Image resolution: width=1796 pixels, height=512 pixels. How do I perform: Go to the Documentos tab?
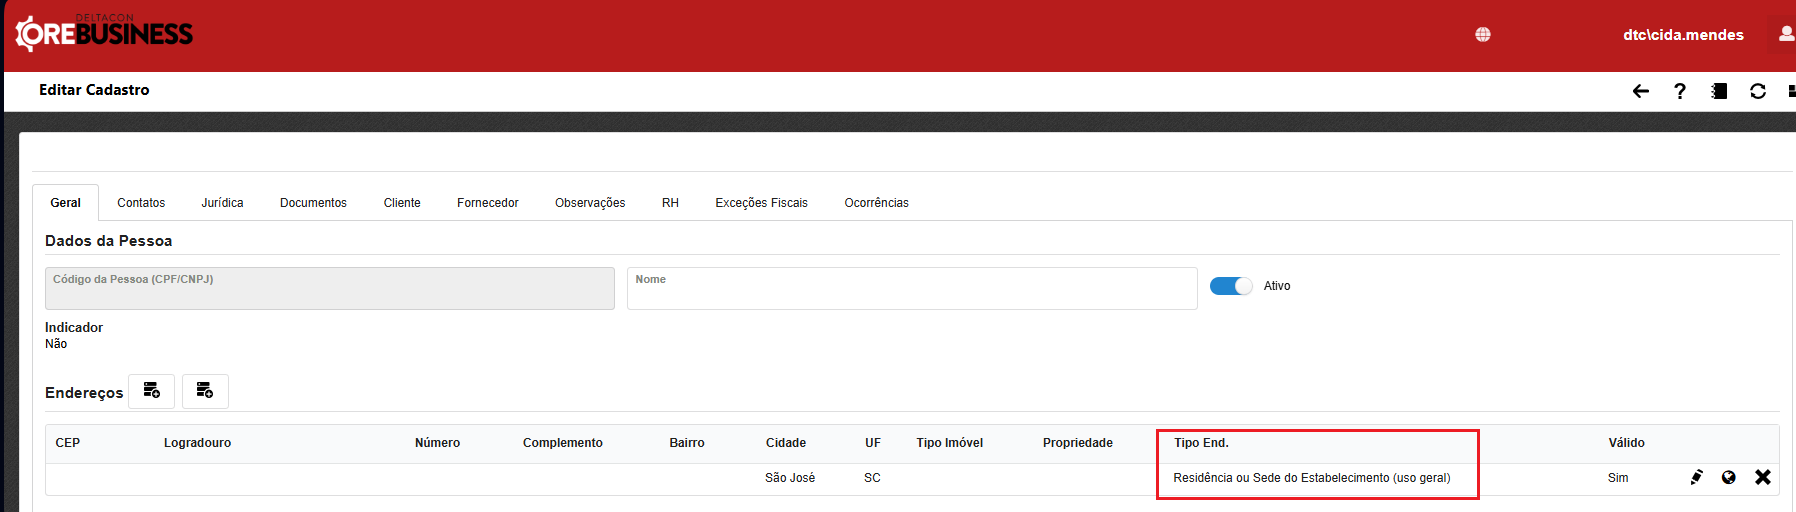click(x=313, y=203)
